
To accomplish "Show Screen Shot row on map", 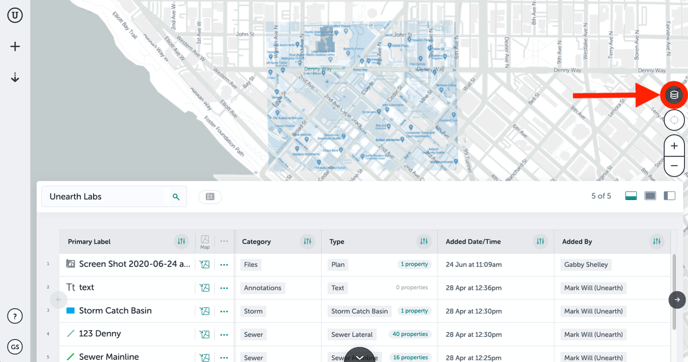I will (x=204, y=265).
